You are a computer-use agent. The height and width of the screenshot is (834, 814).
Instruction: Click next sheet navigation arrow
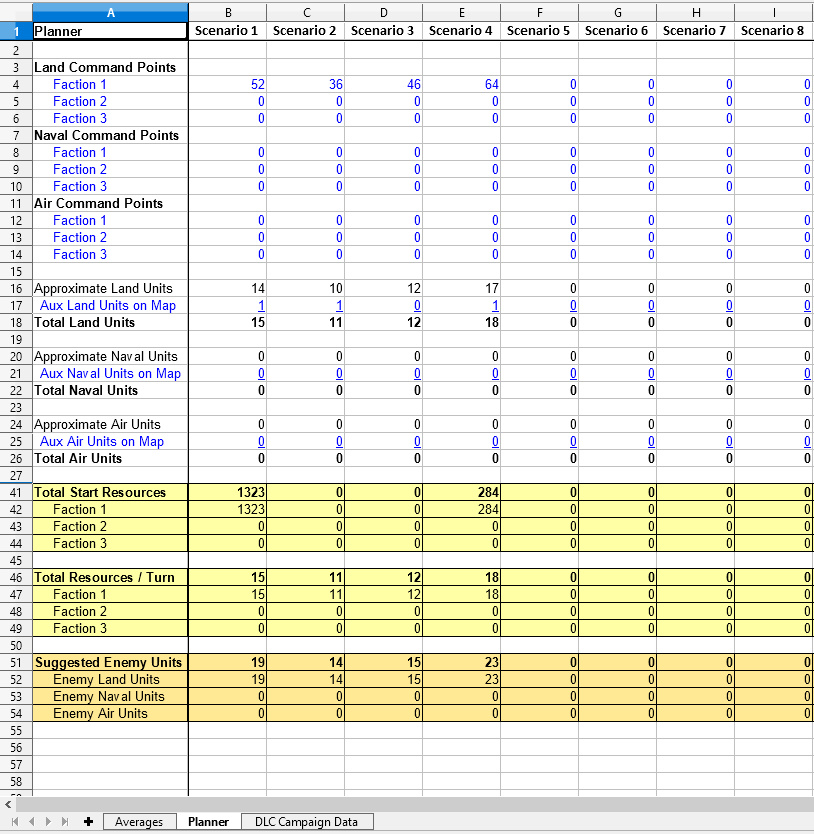pos(46,822)
